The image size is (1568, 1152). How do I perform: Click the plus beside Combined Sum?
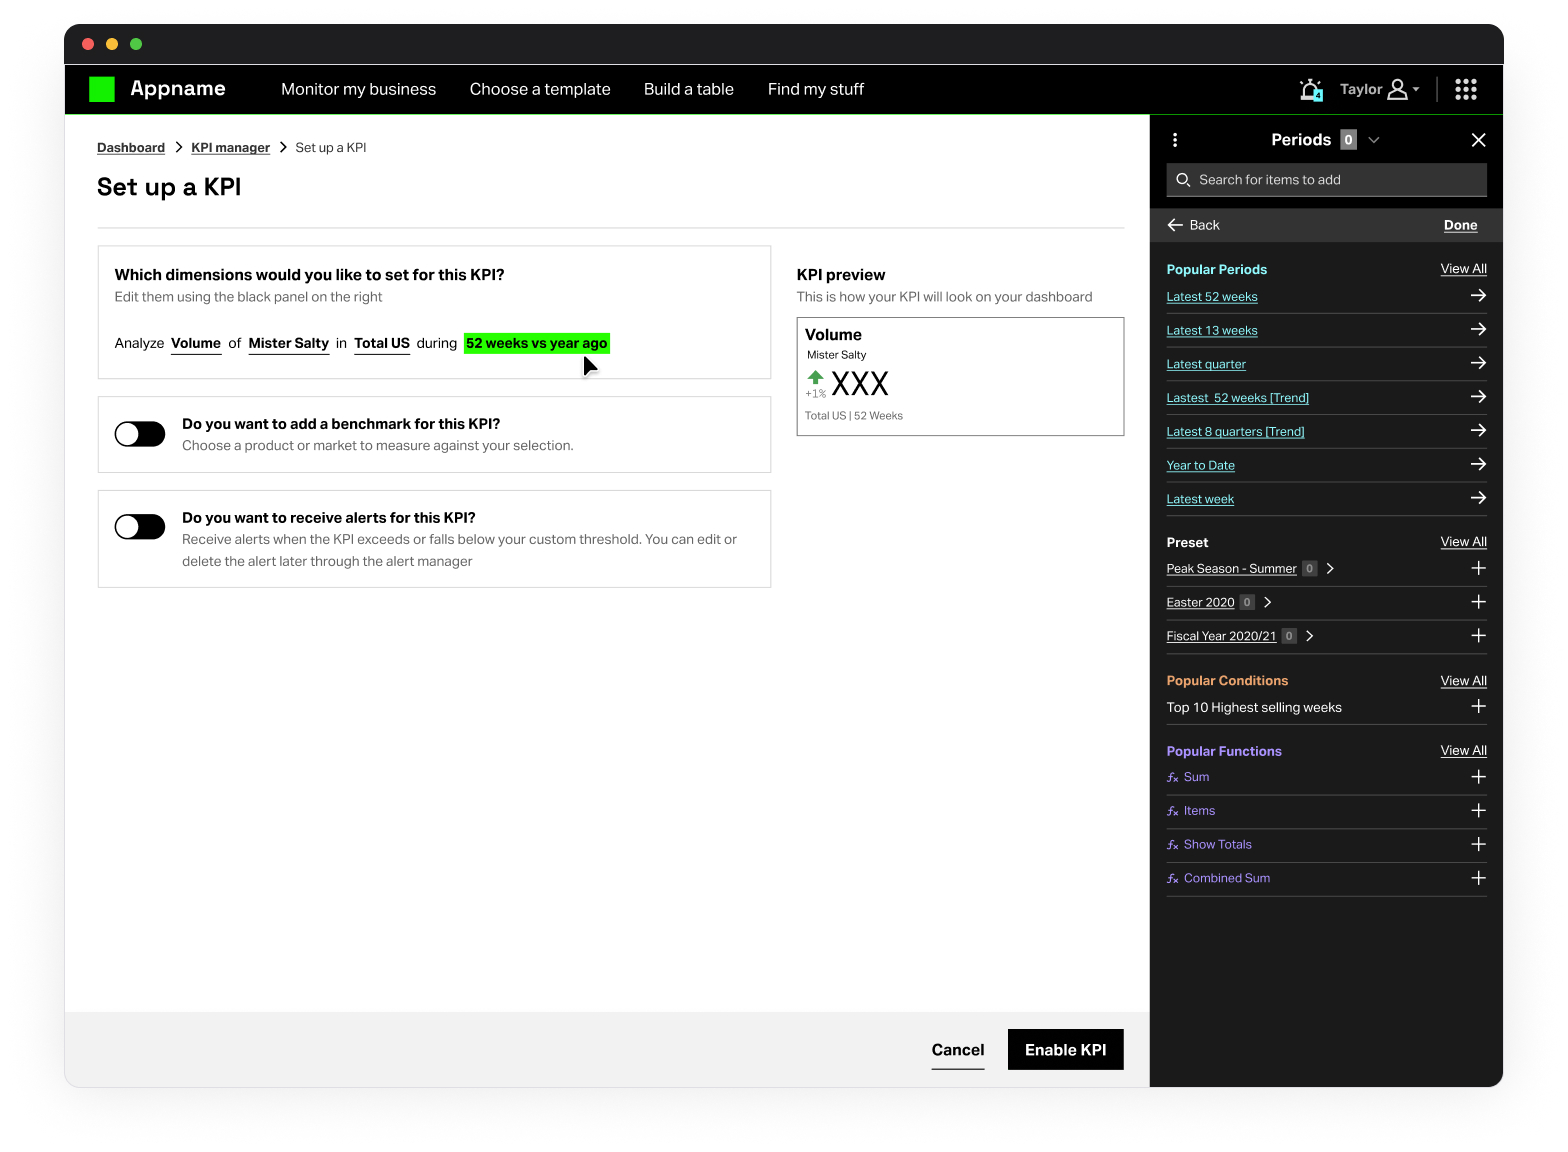pos(1477,878)
